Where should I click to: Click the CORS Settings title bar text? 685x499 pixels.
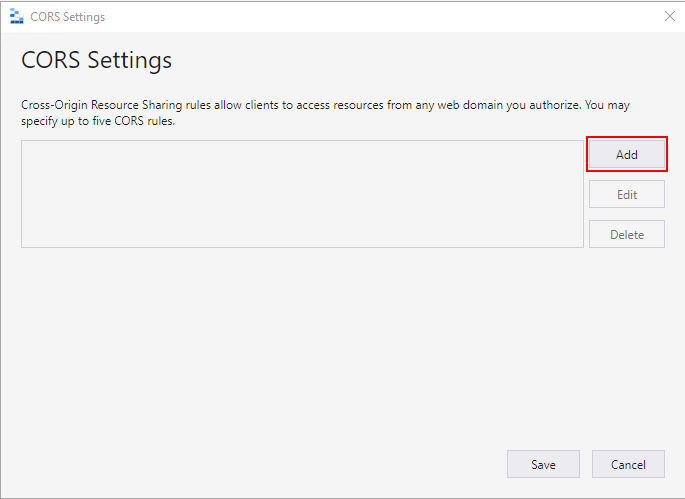(x=68, y=17)
